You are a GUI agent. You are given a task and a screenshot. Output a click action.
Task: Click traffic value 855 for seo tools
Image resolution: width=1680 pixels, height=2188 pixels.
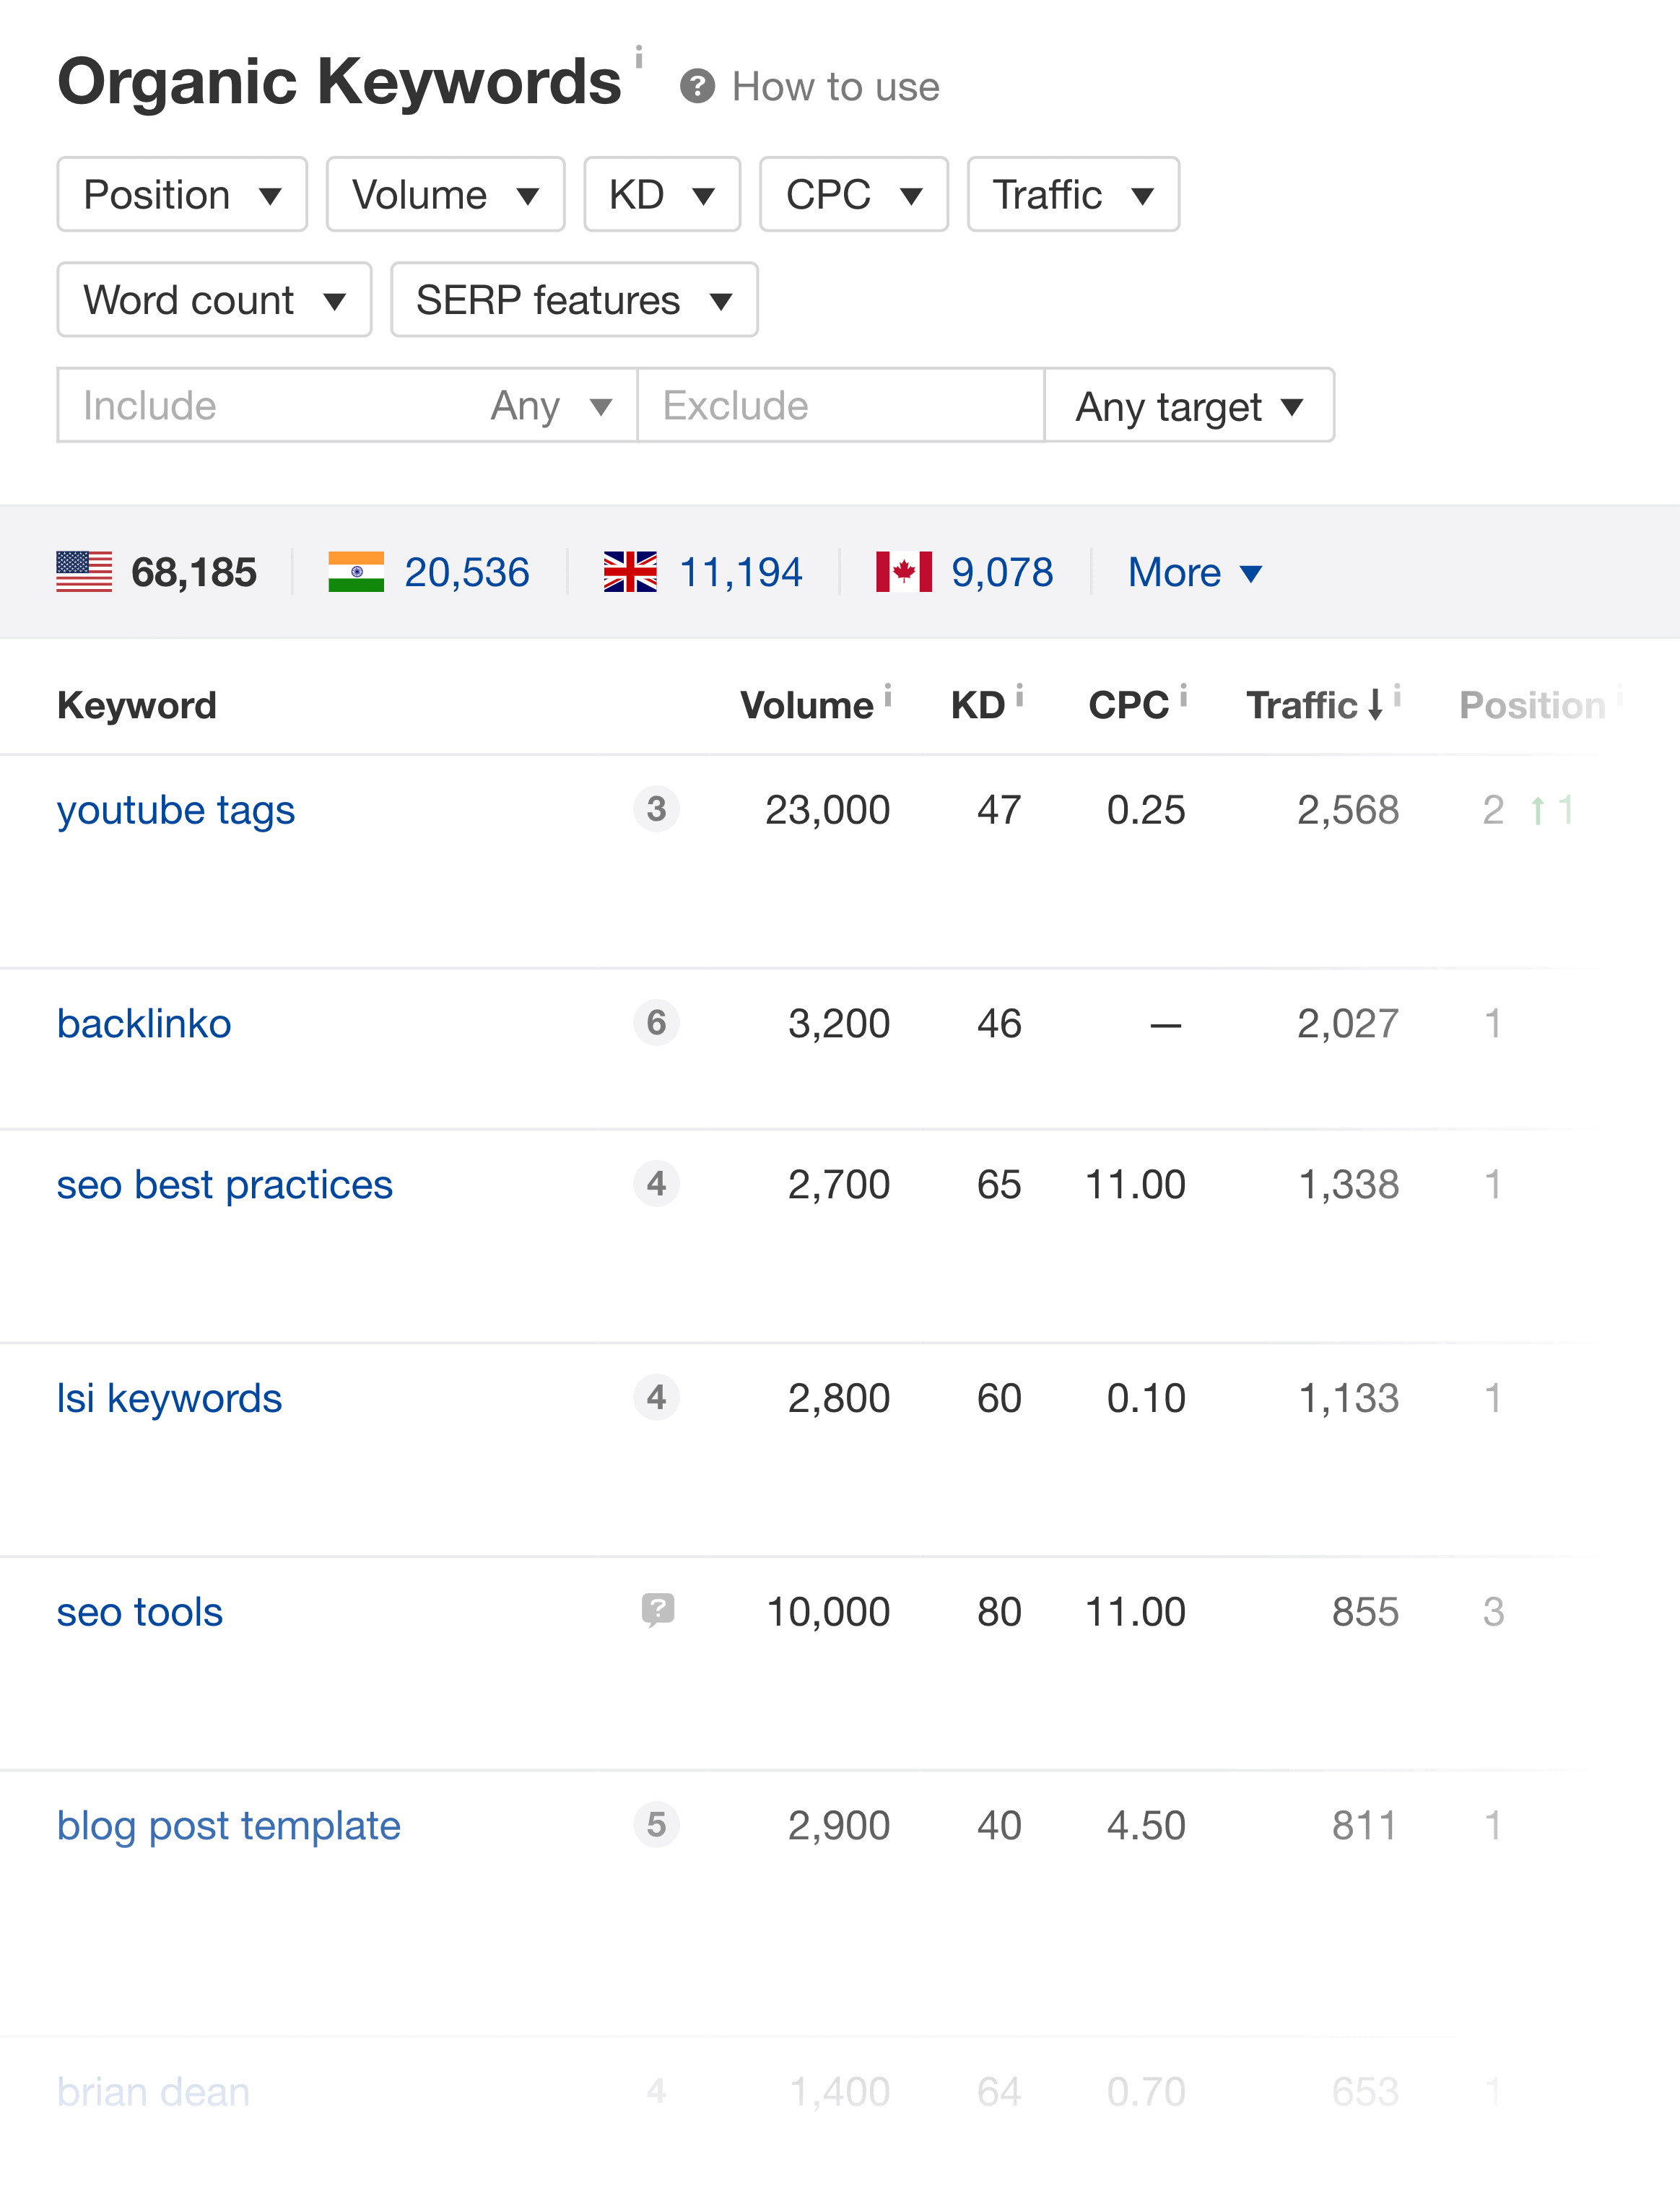1365,1612
